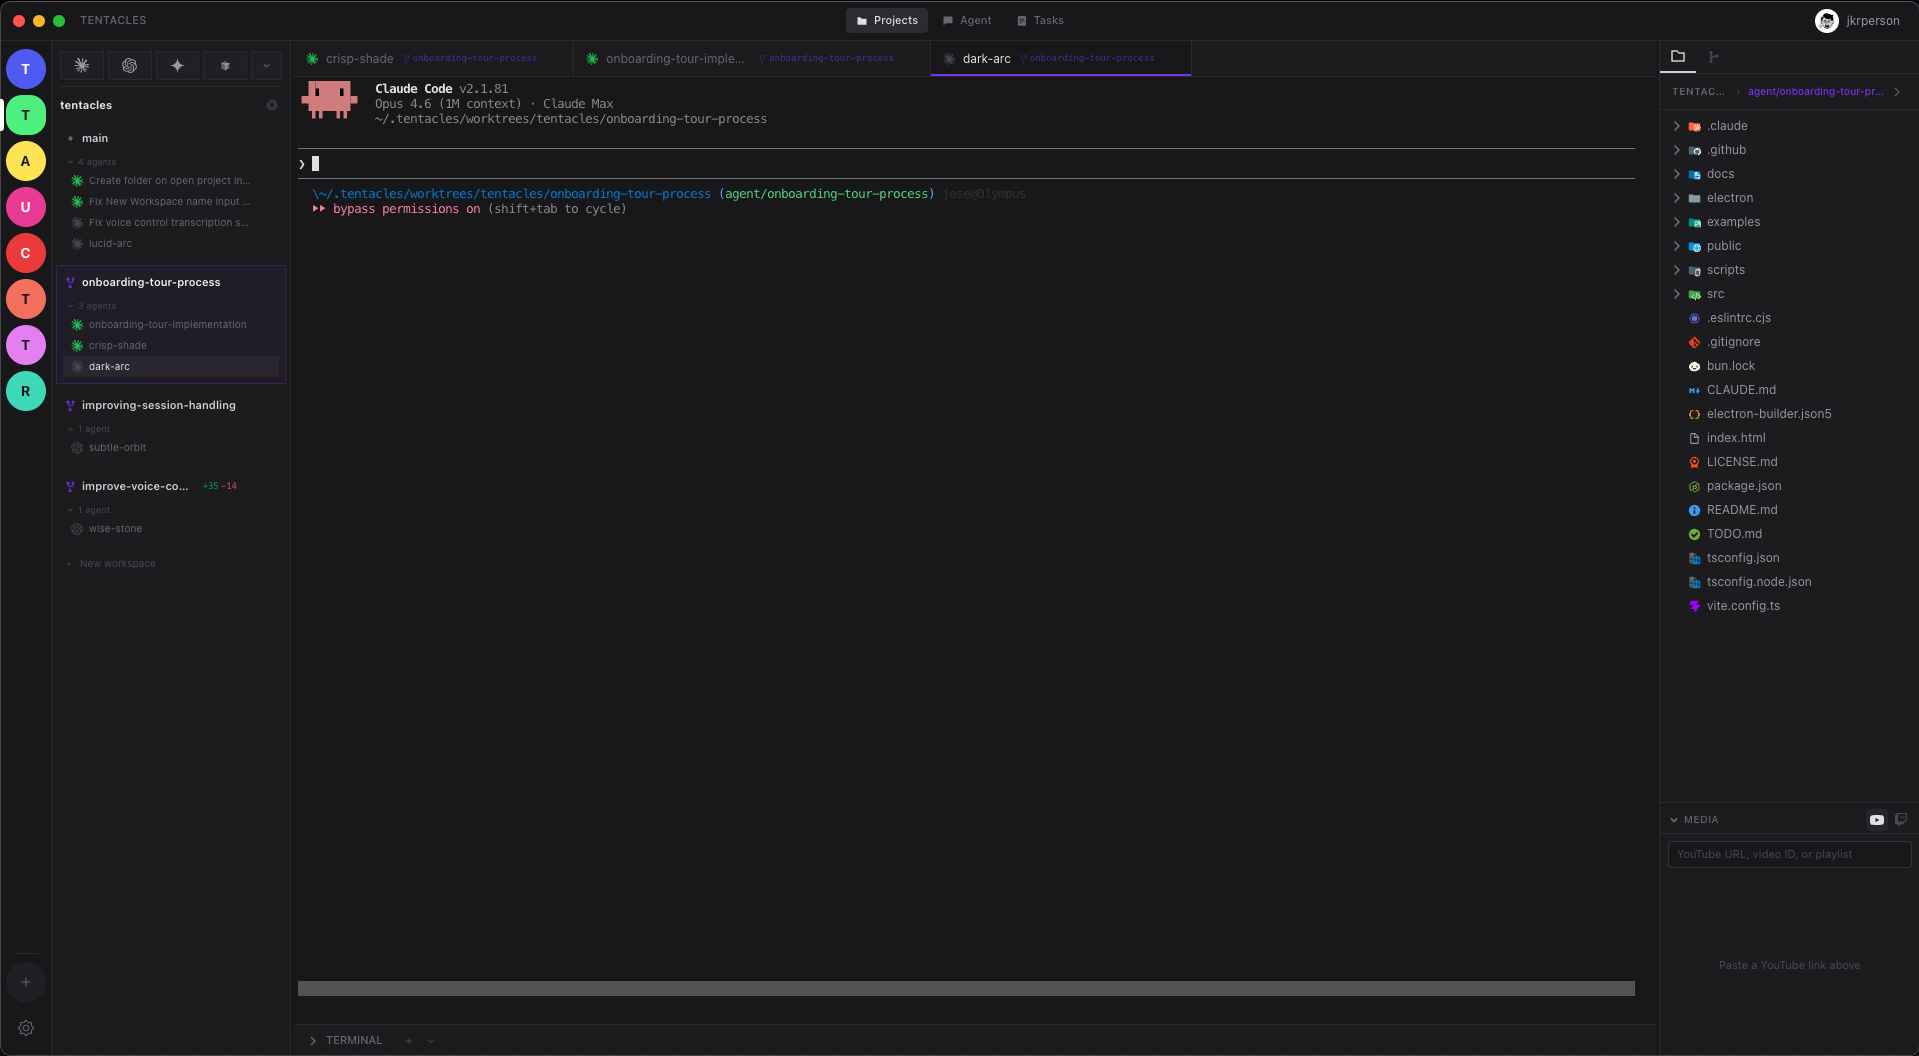Collapse the MEDIA section

pyautogui.click(x=1675, y=819)
